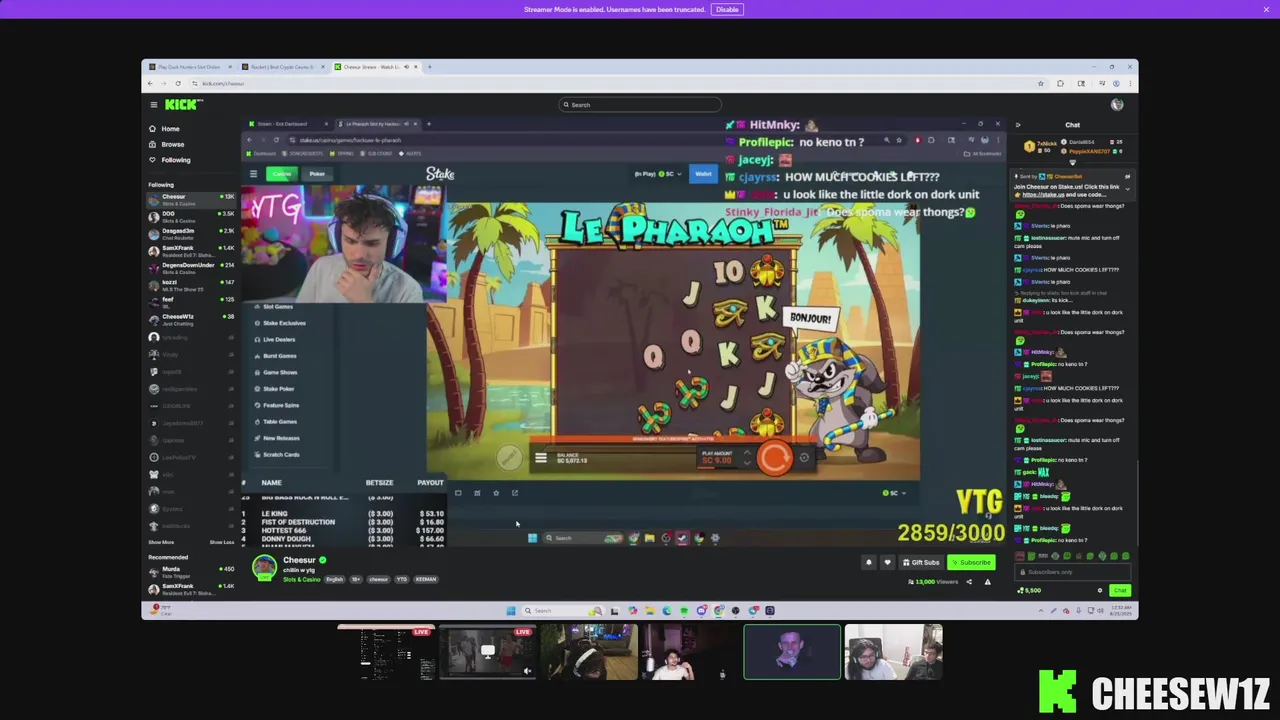This screenshot has height=720, width=1280.
Task: Toggle the notification bell for Cheesur
Action: click(868, 562)
